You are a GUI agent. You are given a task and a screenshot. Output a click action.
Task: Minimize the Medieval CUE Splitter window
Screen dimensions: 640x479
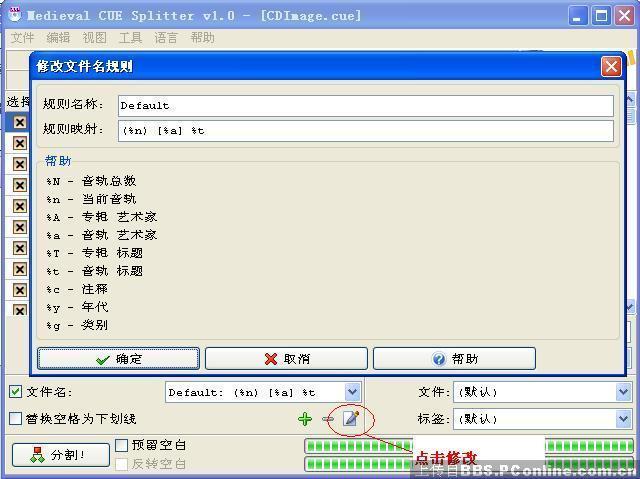coord(577,16)
